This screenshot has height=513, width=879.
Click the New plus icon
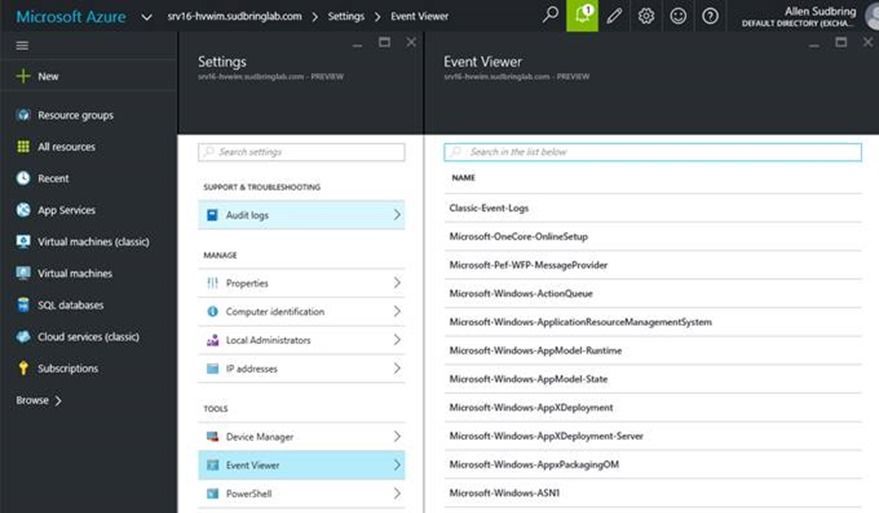point(23,76)
